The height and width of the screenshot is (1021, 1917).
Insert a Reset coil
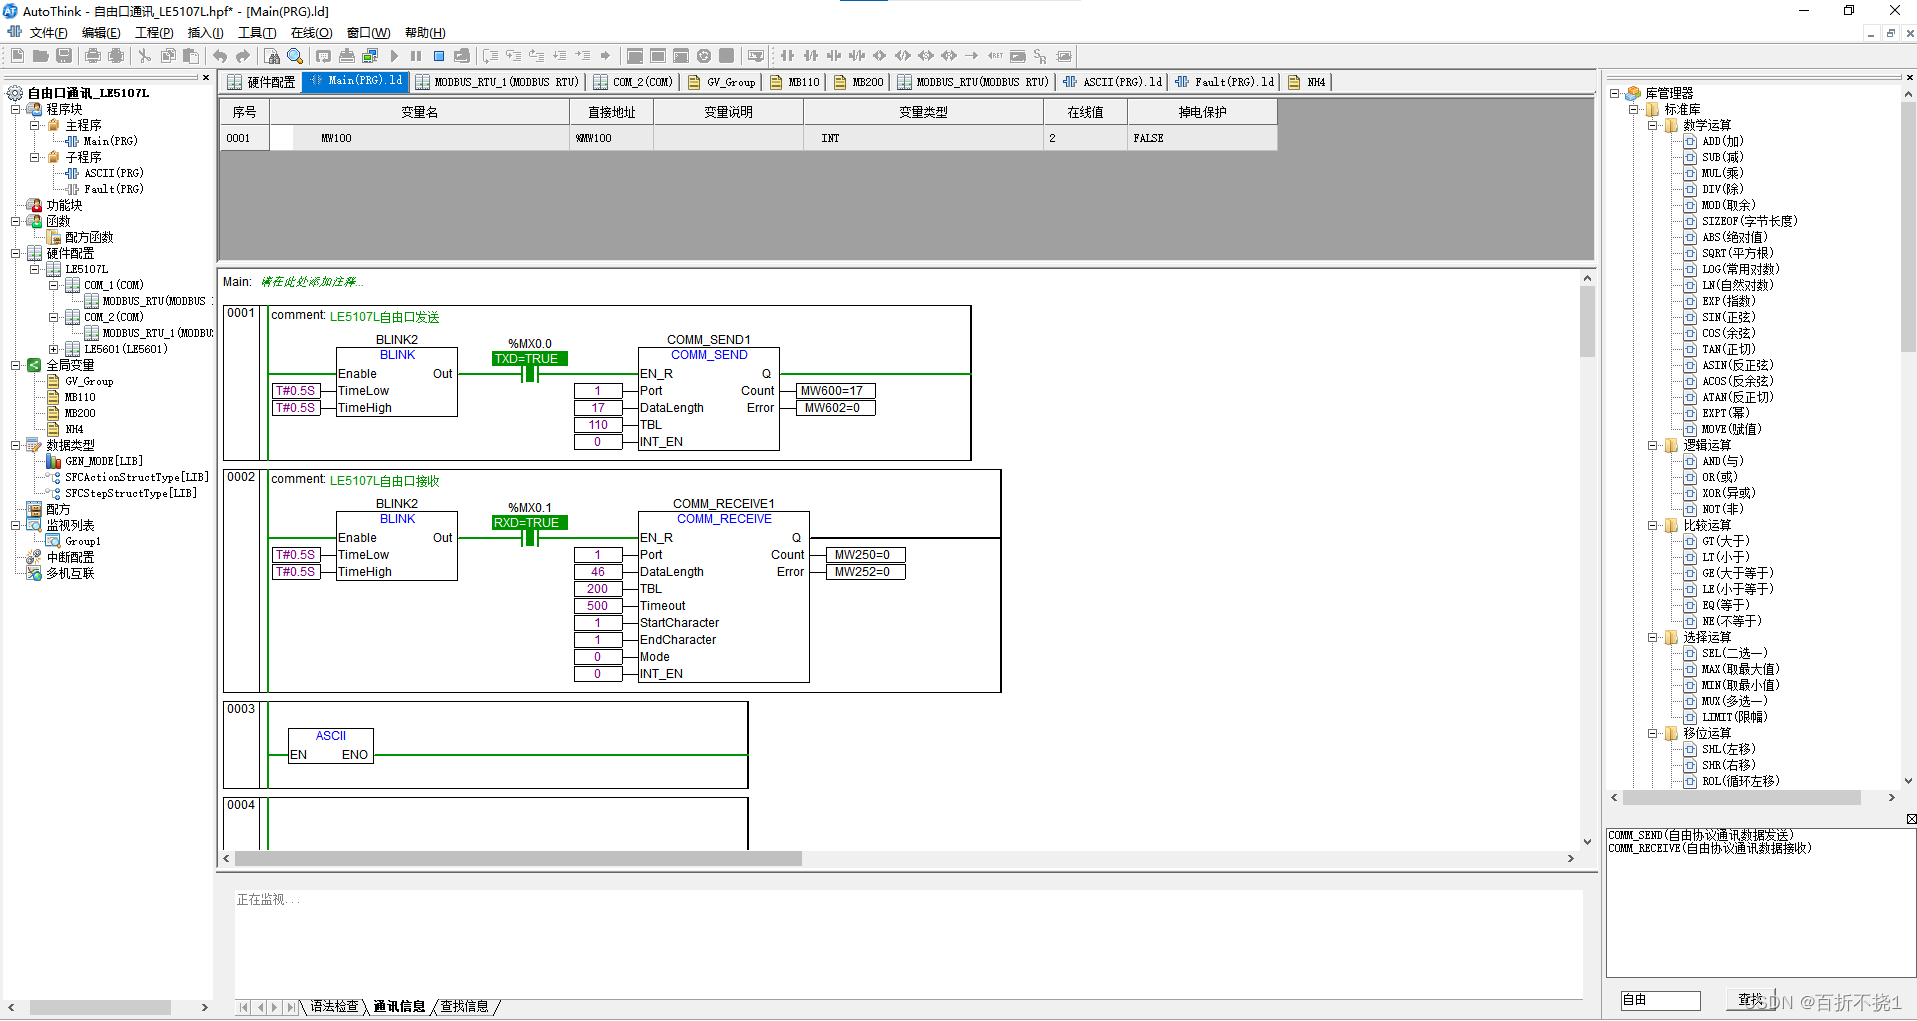[x=949, y=56]
